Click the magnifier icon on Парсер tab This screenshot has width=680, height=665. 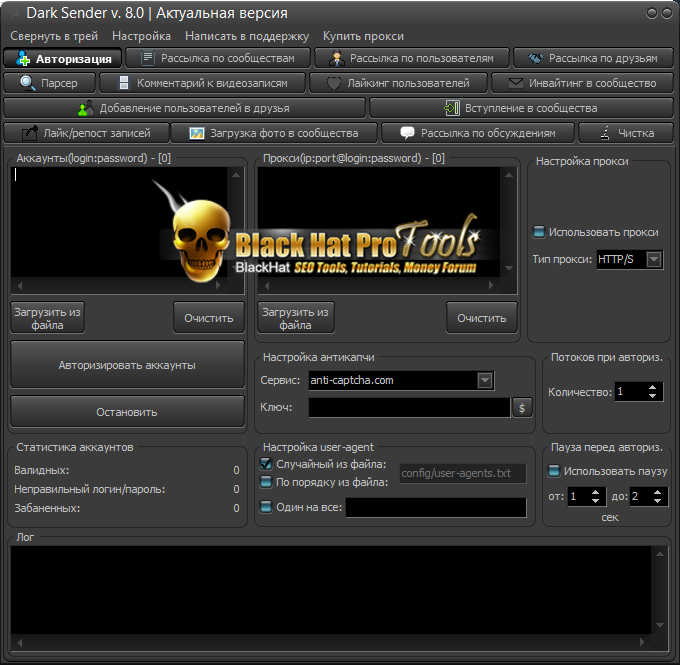tap(28, 83)
